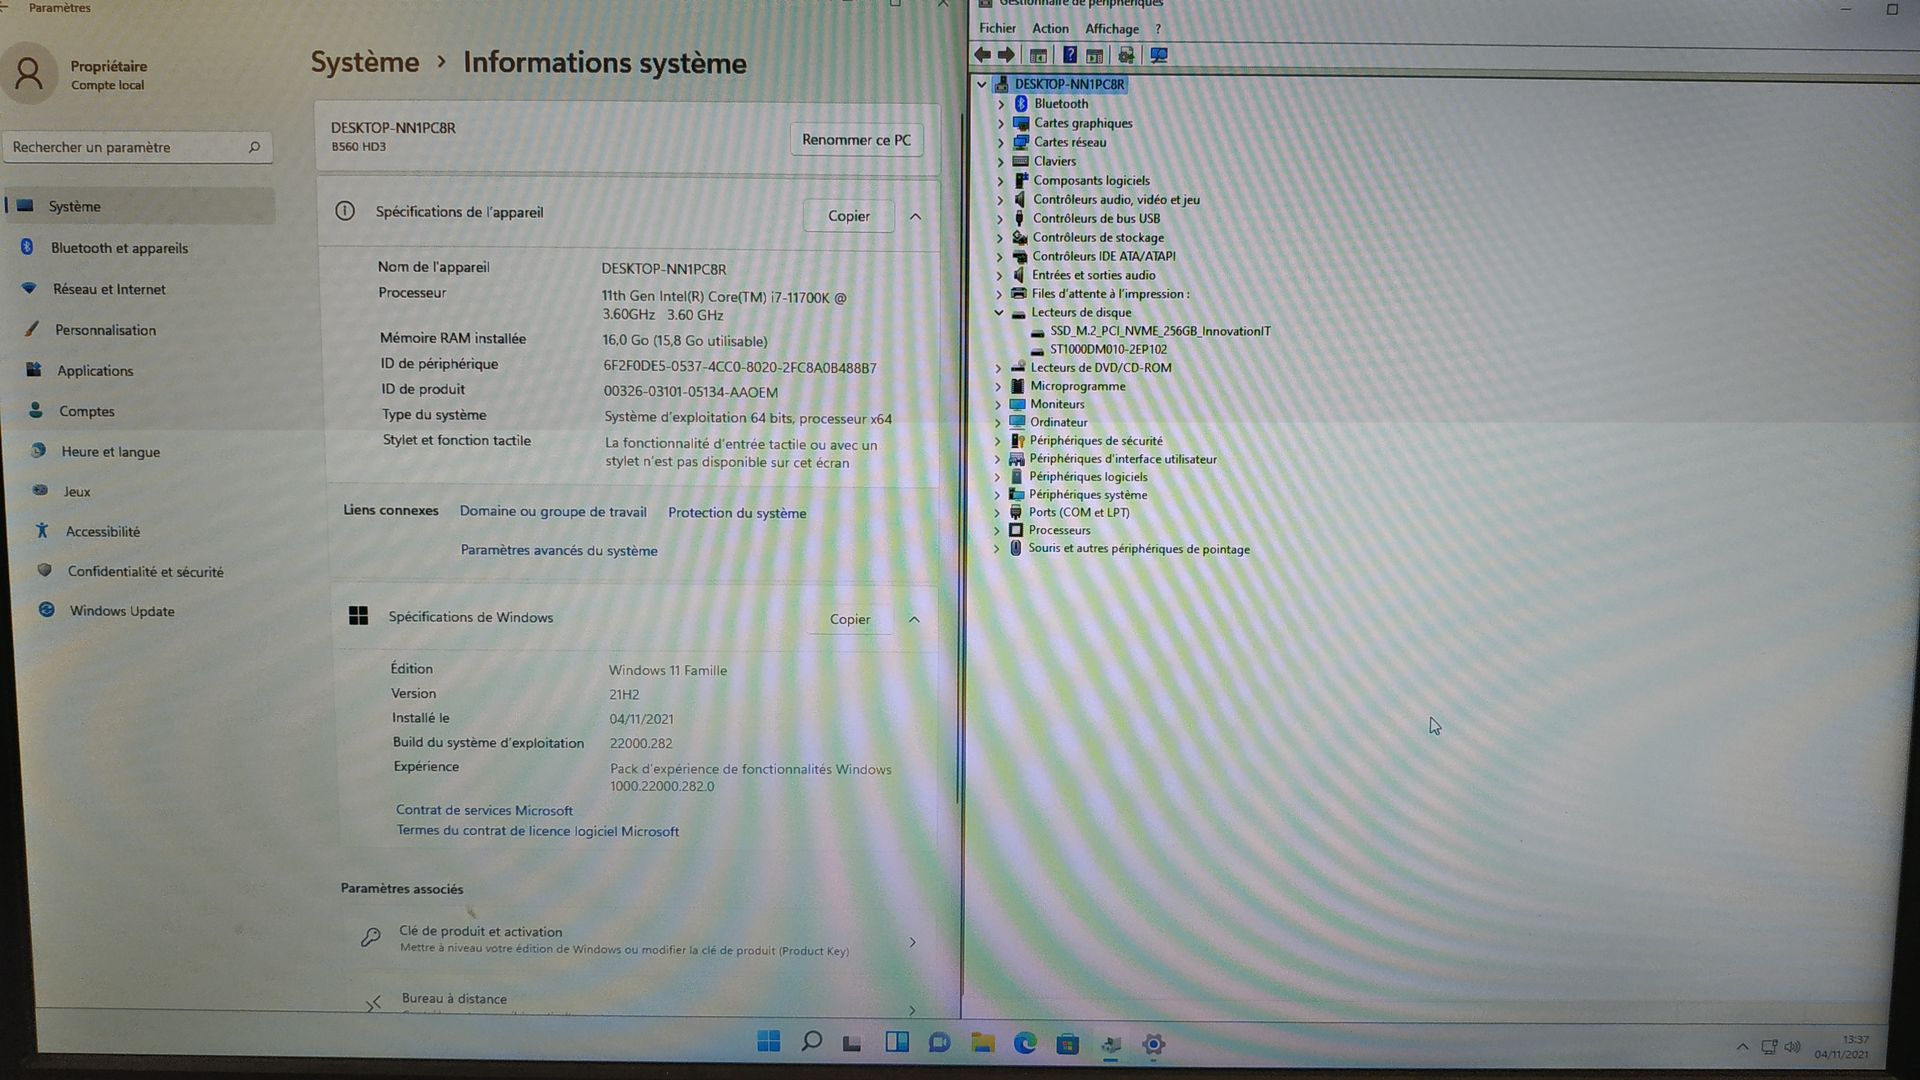Screen dimensions: 1920x1080
Task: Click the Back arrow in Device Manager toolbar
Action: (x=983, y=55)
